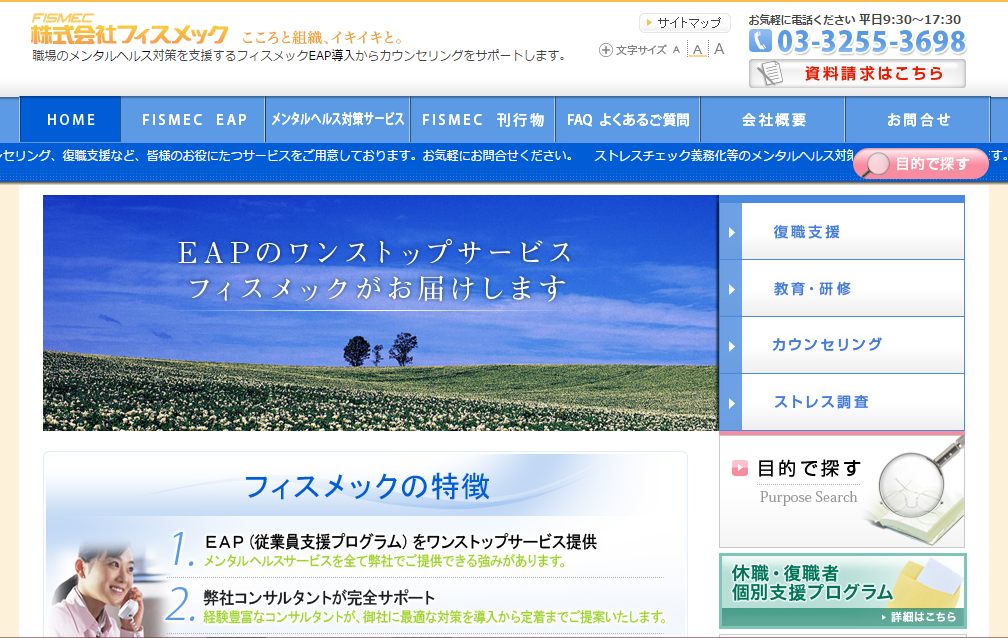1008x638 pixels.
Task: Click the document icon on 資料請求 button
Action: click(770, 74)
